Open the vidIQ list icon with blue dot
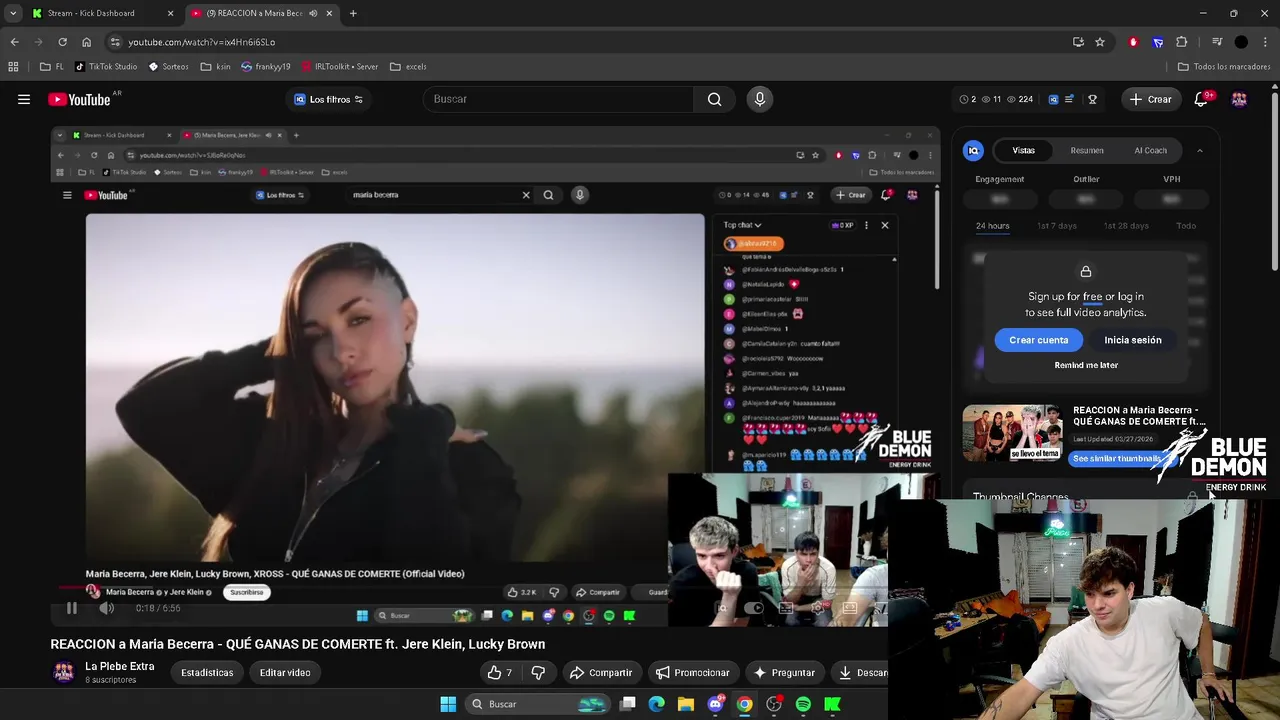 coord(1069,99)
